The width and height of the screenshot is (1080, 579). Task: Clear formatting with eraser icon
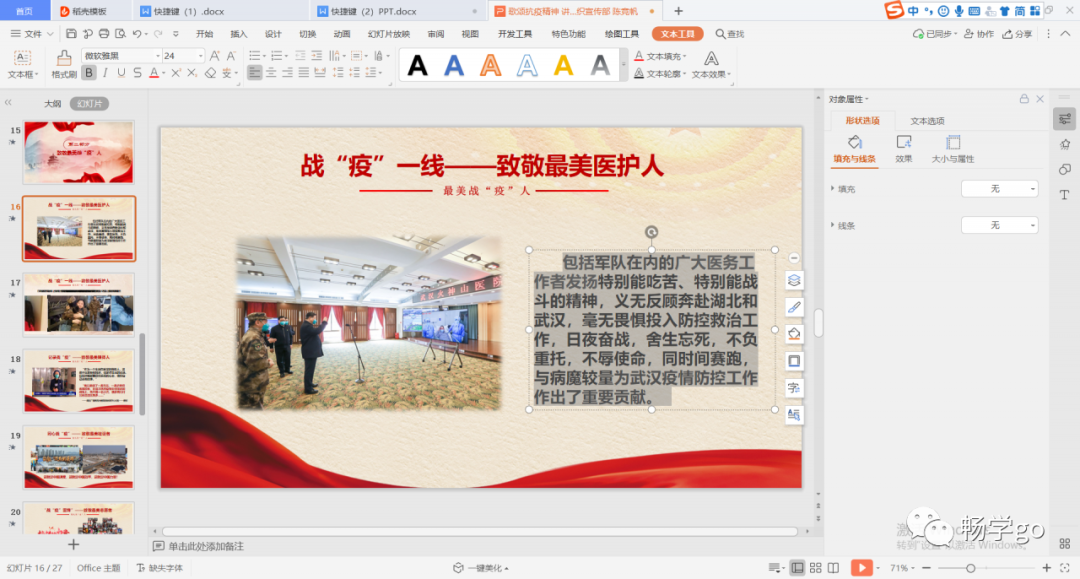pos(210,73)
